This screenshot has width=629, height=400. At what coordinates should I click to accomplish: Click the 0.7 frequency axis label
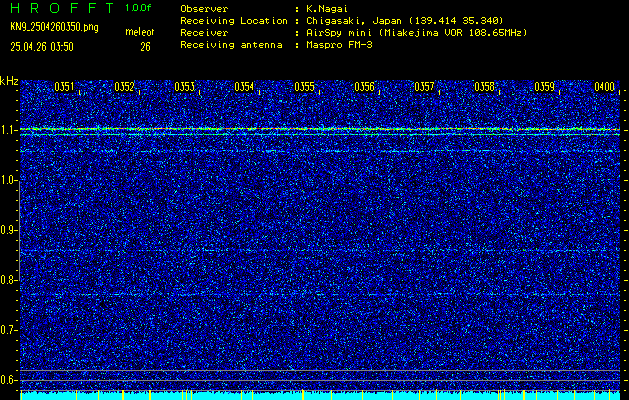coord(9,330)
